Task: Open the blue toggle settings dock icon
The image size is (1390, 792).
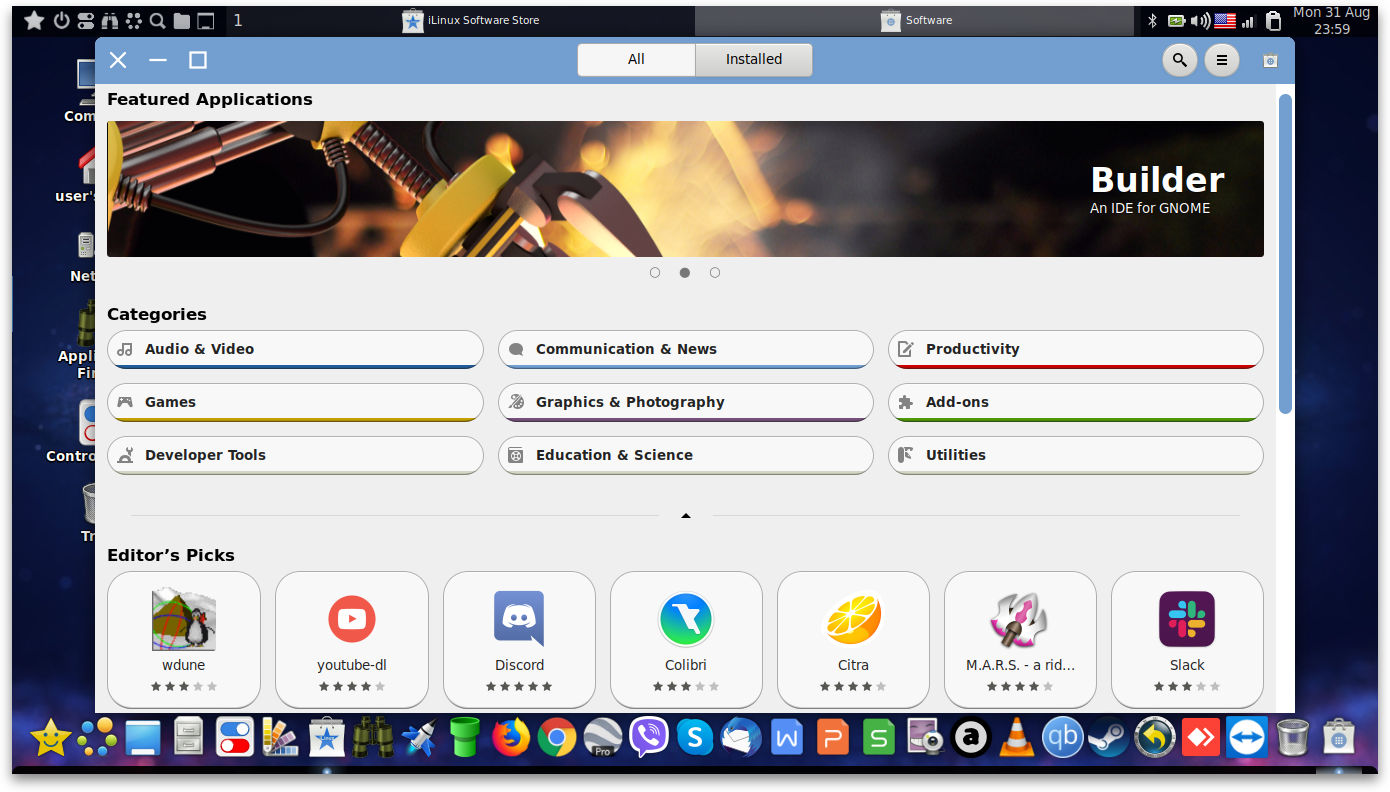Action: 234,739
